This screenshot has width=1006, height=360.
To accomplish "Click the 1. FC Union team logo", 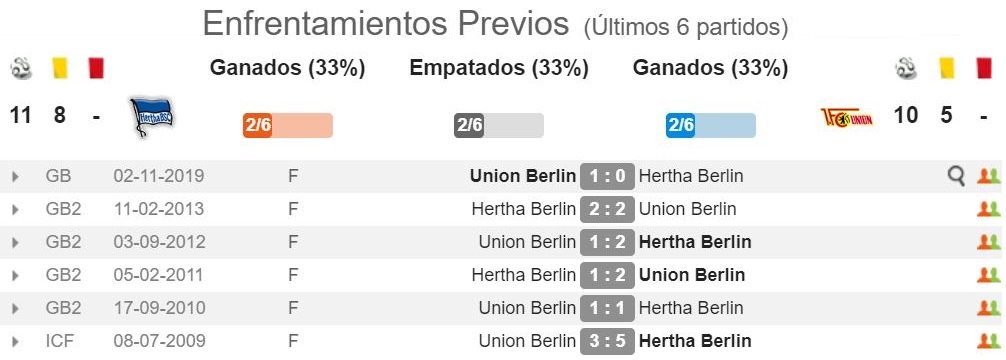I will pos(846,117).
